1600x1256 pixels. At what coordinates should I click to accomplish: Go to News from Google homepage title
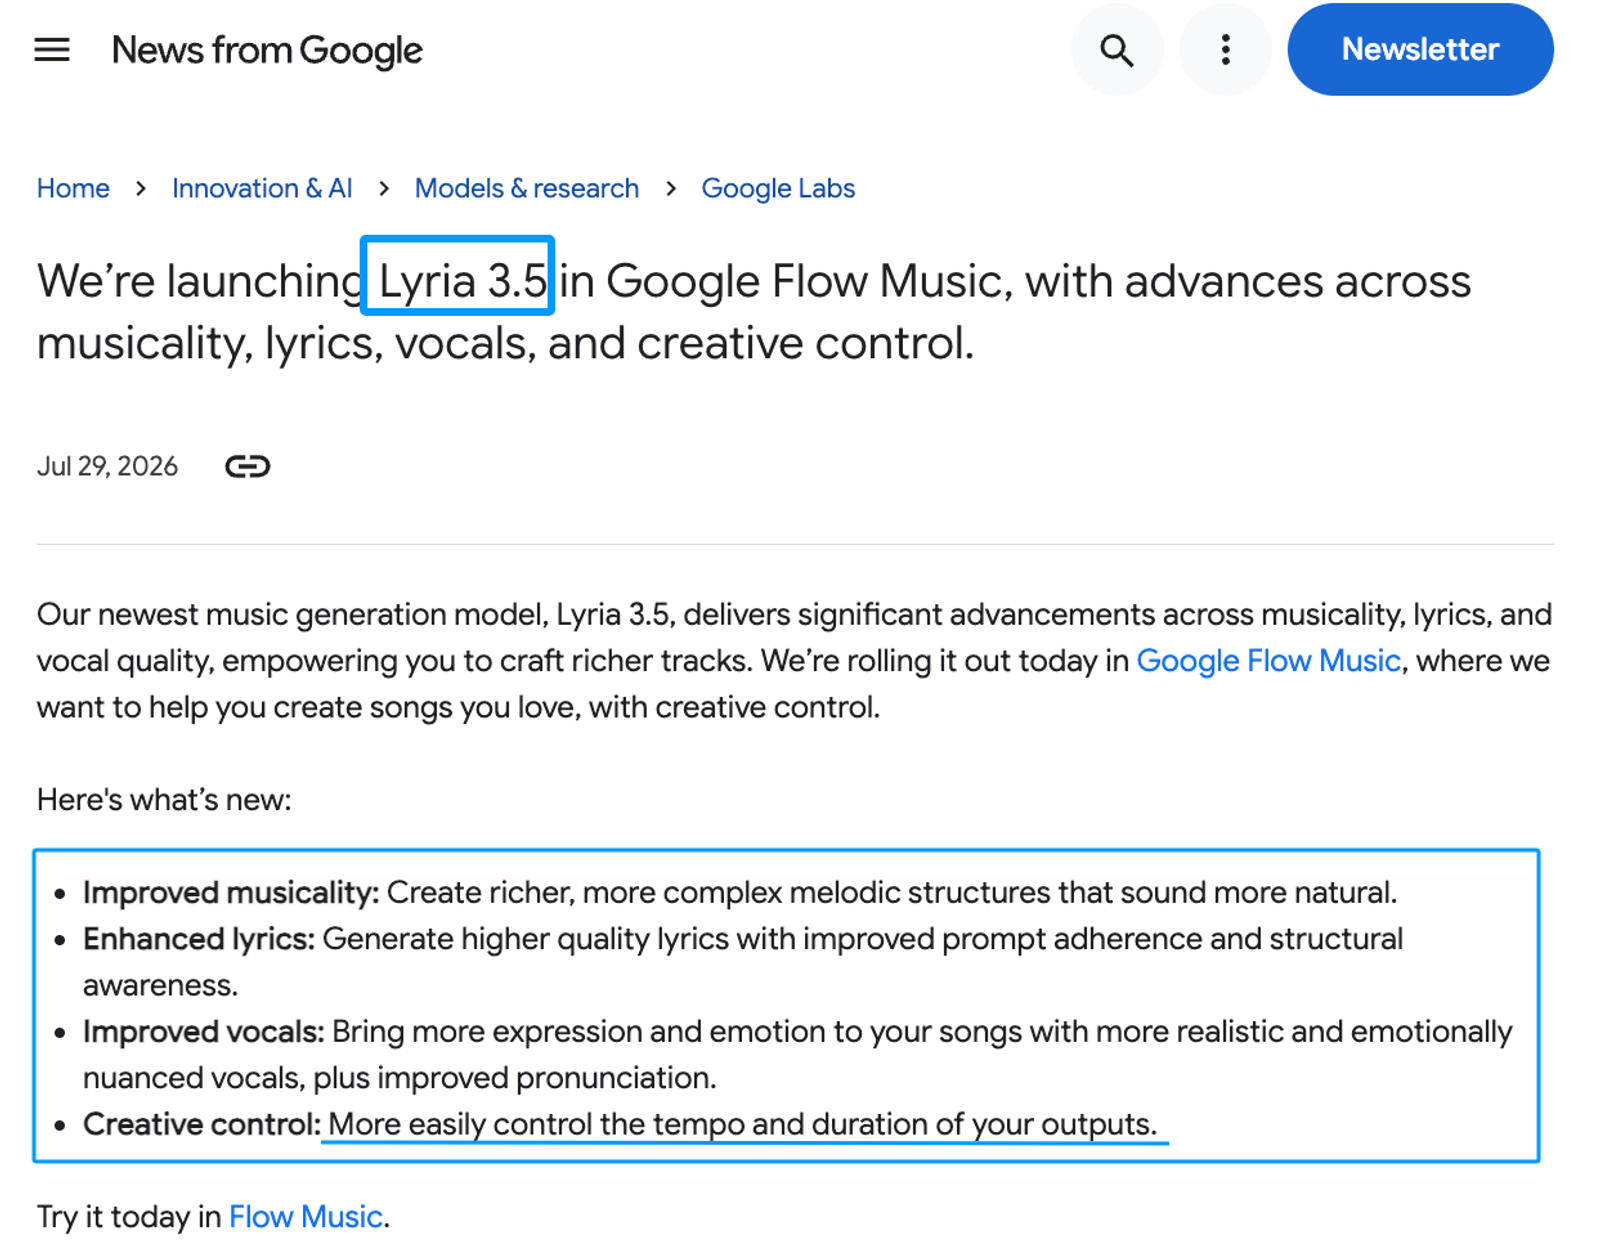click(x=267, y=50)
